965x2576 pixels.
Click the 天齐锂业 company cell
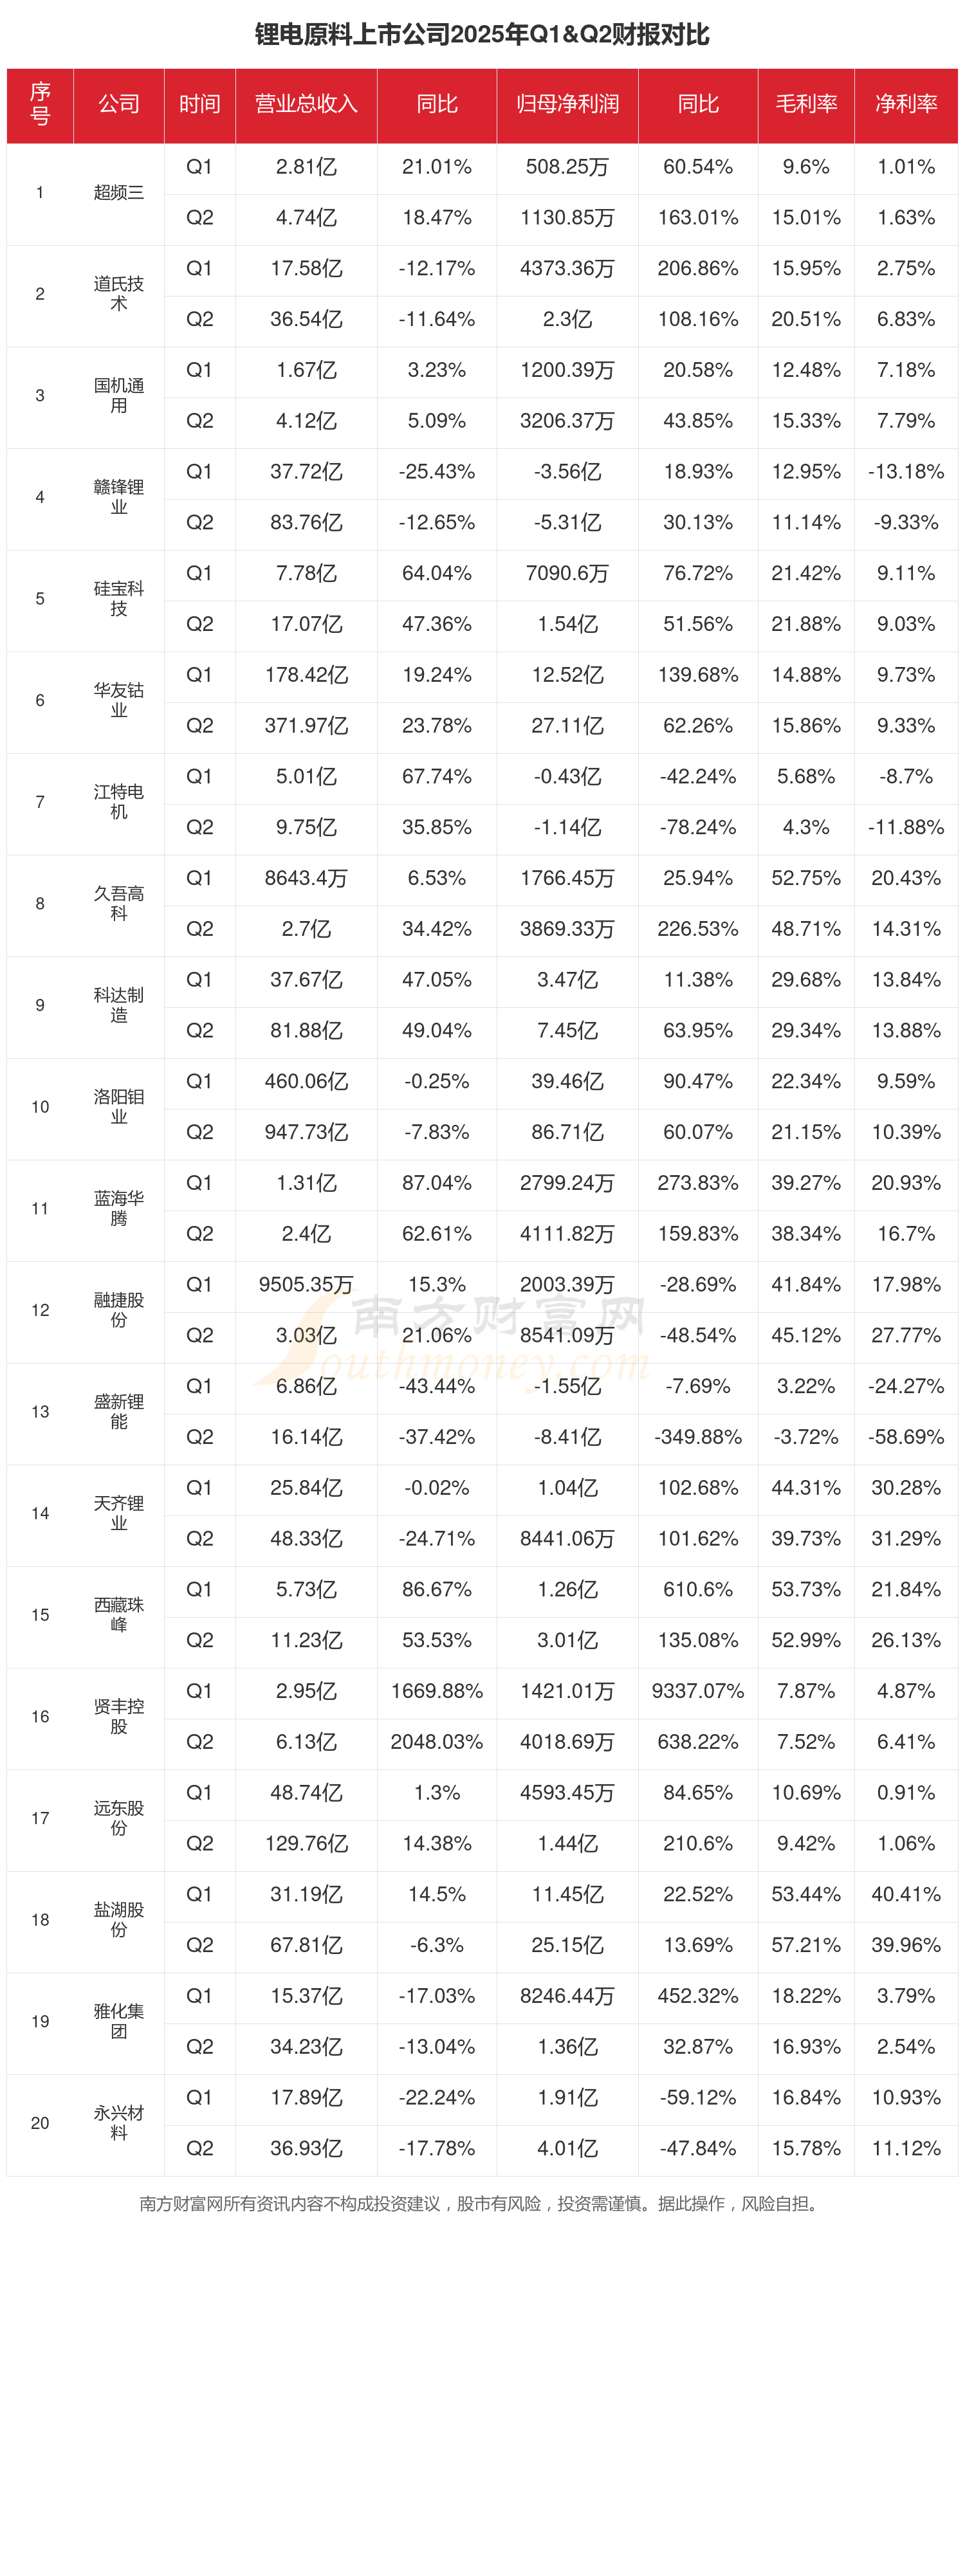pos(119,1513)
